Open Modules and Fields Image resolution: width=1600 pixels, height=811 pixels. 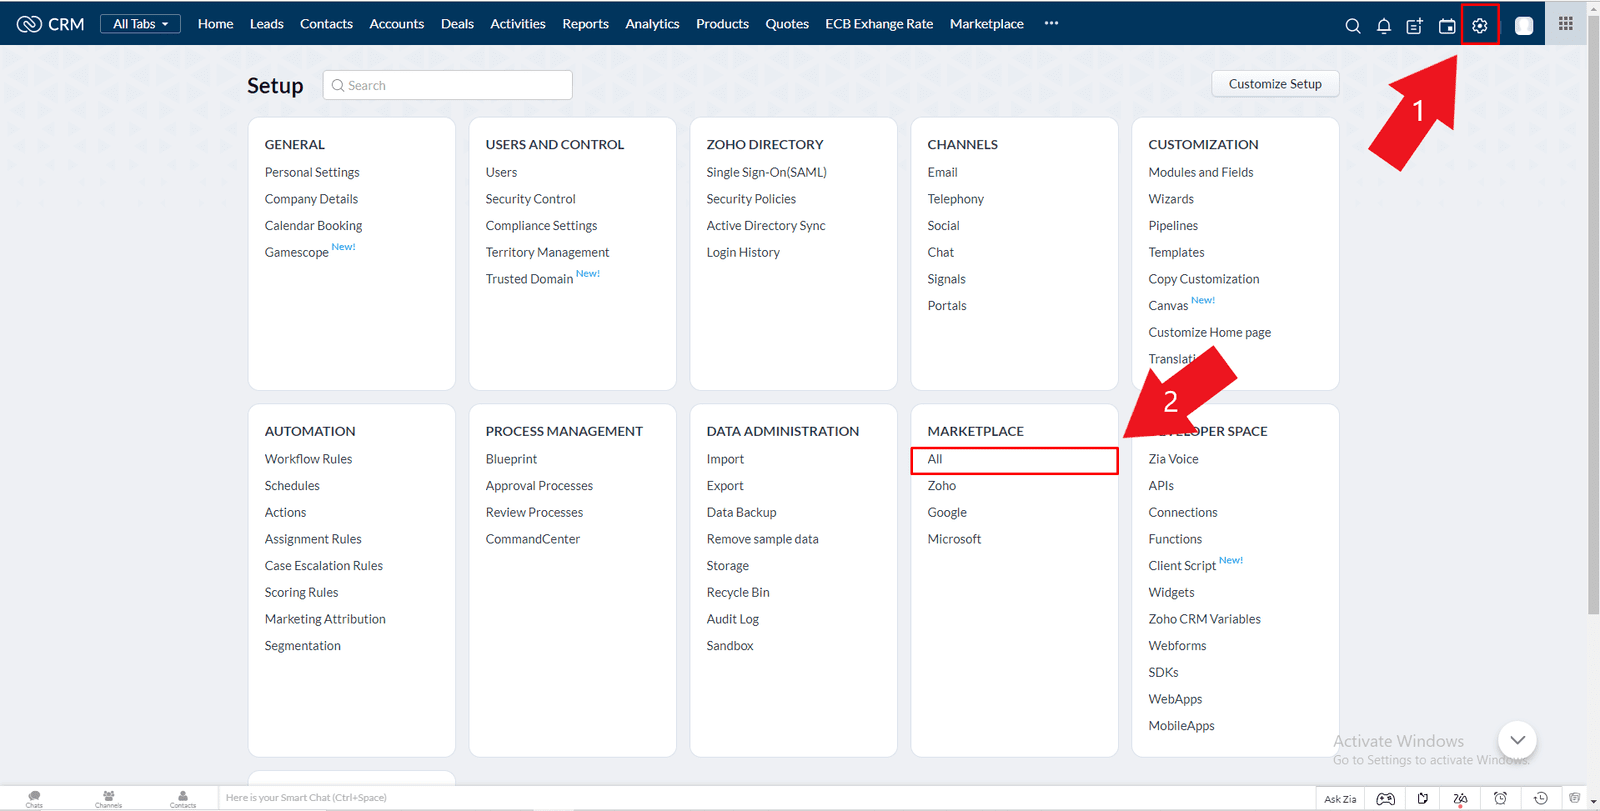pyautogui.click(x=1200, y=172)
